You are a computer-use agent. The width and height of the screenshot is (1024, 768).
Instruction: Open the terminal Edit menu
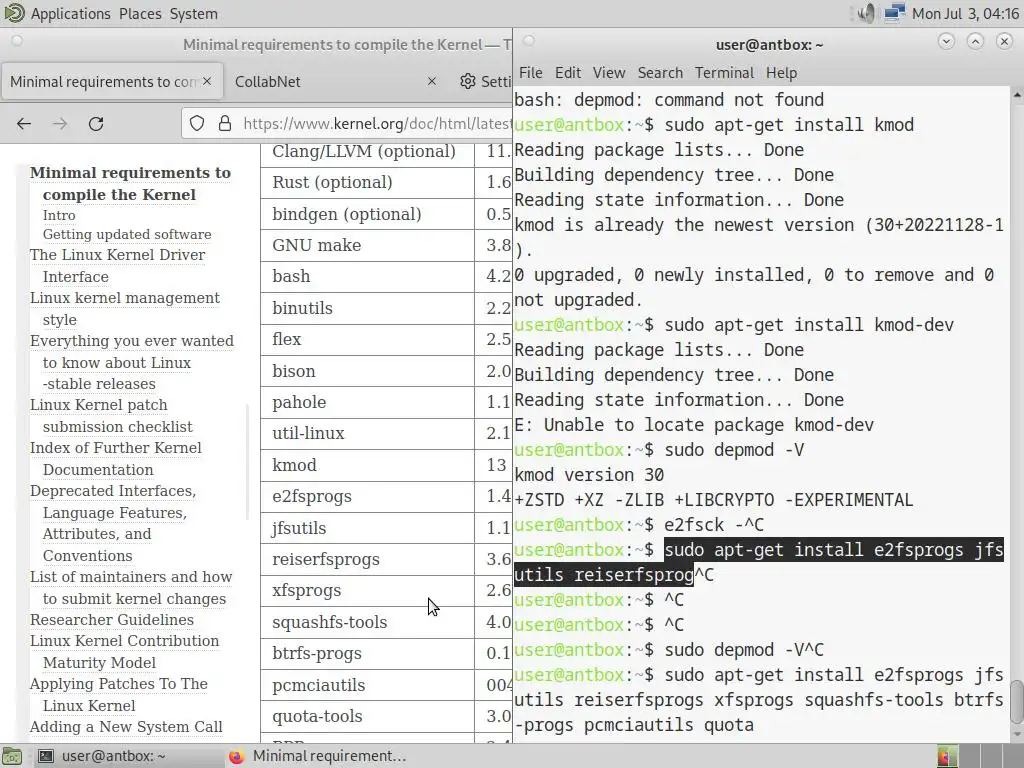tap(568, 72)
